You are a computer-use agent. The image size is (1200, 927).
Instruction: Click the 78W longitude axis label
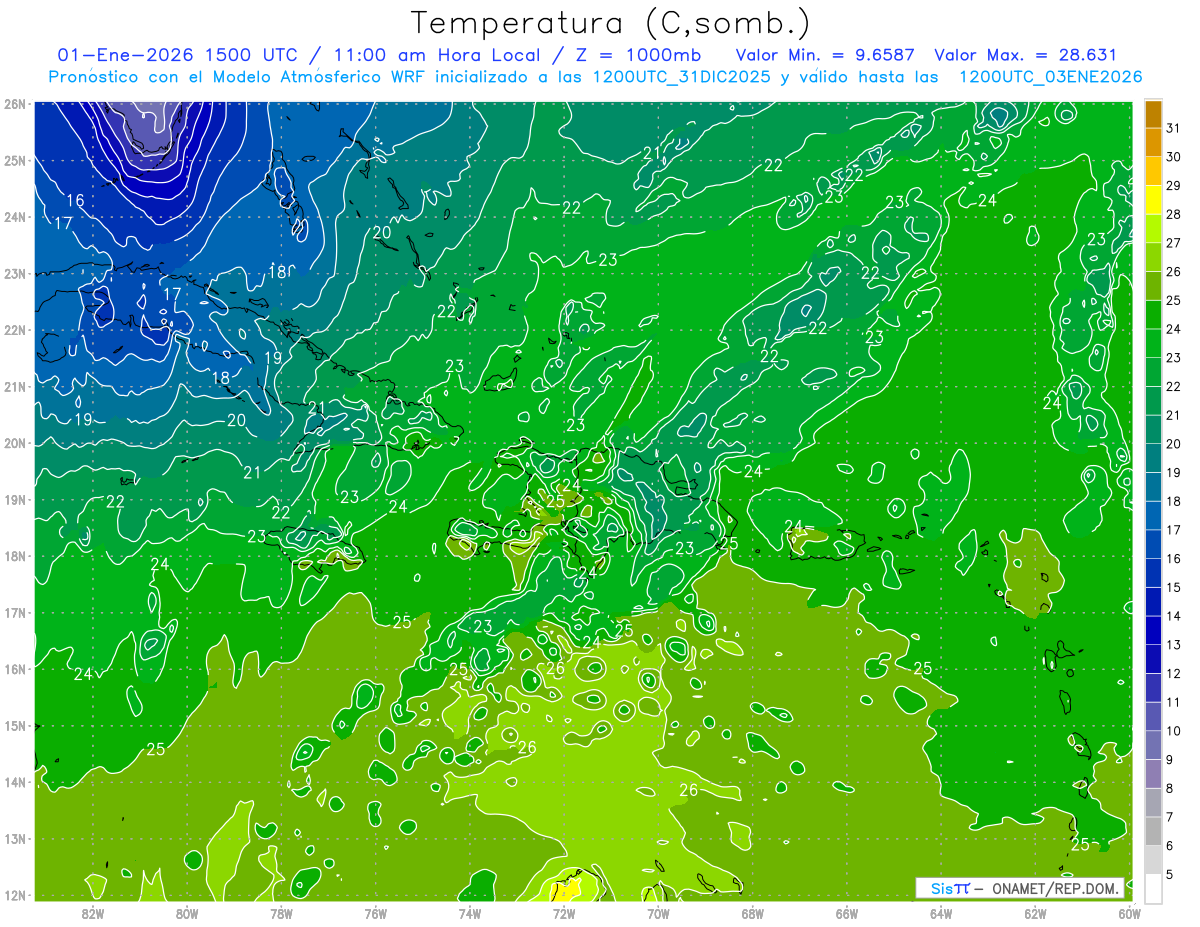pyautogui.click(x=281, y=913)
